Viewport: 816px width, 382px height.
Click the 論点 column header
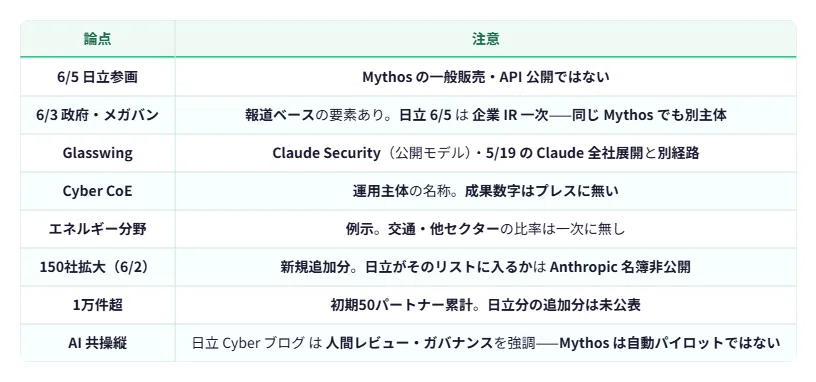(97, 39)
